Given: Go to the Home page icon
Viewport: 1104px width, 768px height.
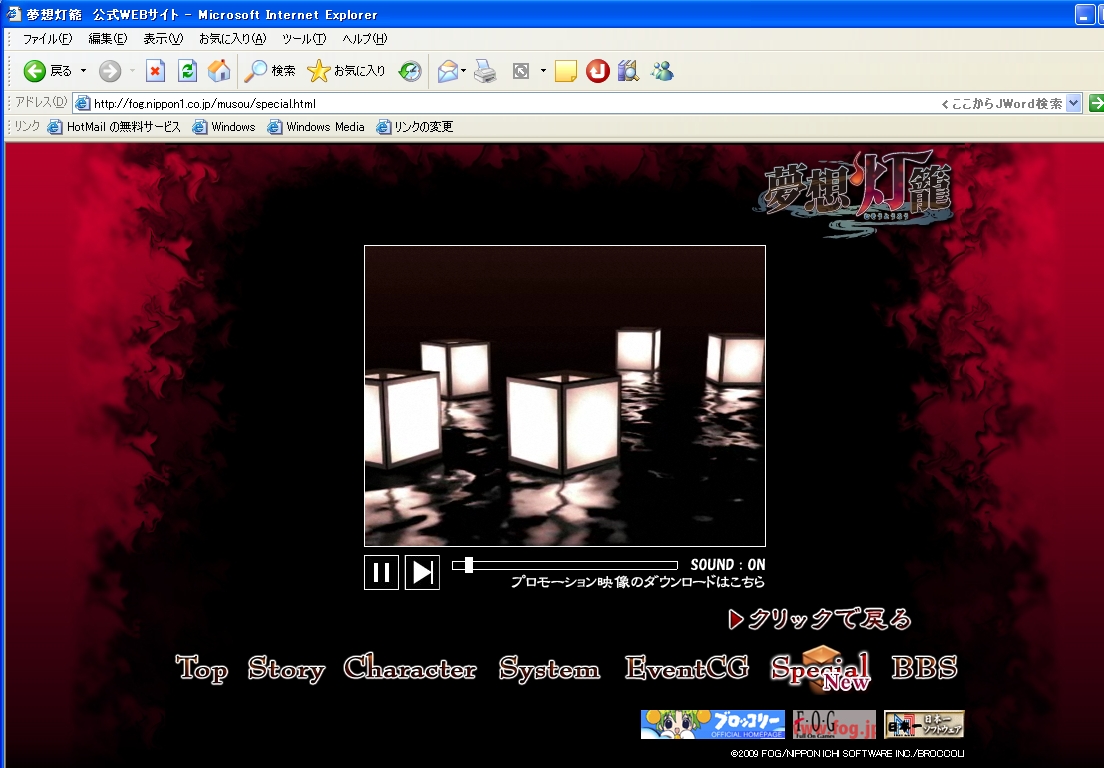Looking at the screenshot, I should click(219, 71).
